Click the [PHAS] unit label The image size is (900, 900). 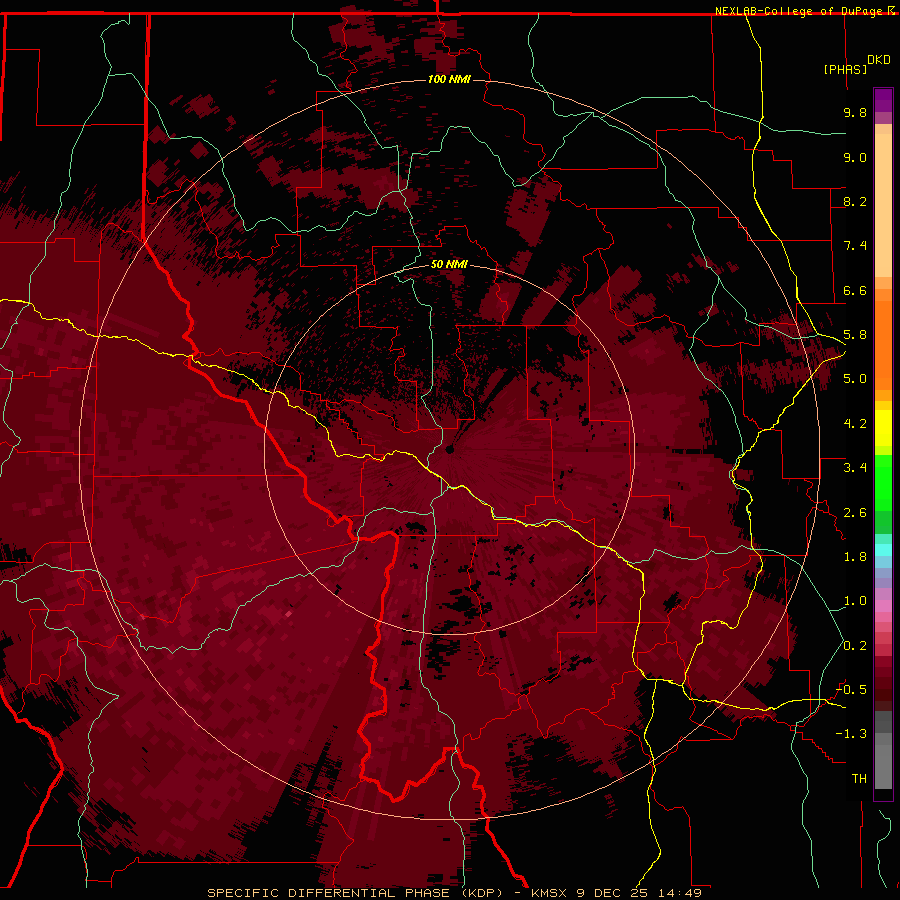click(845, 69)
